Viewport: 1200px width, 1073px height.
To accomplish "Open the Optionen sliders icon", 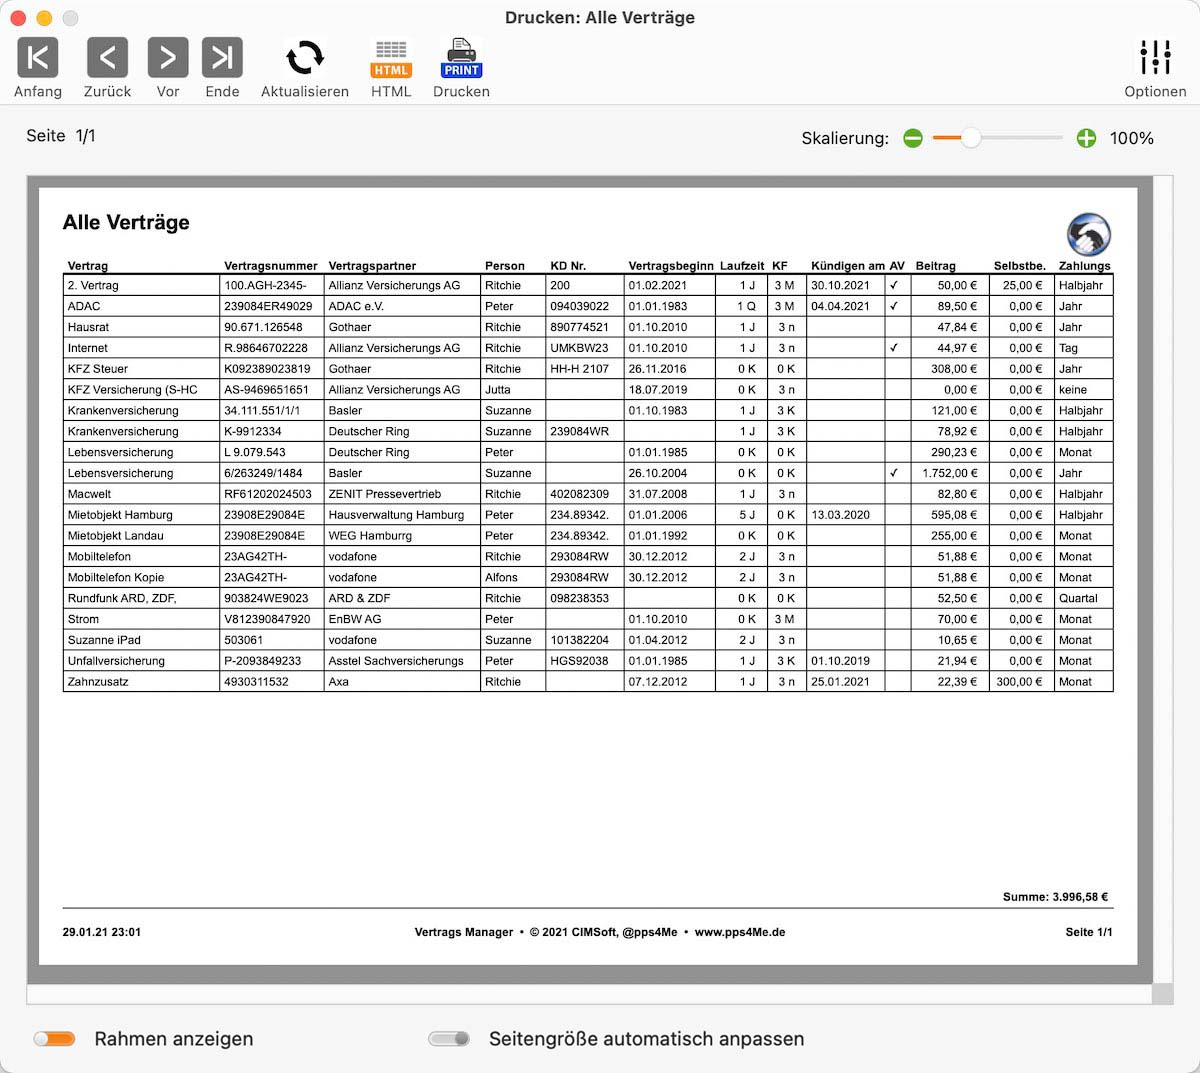I will (x=1155, y=58).
